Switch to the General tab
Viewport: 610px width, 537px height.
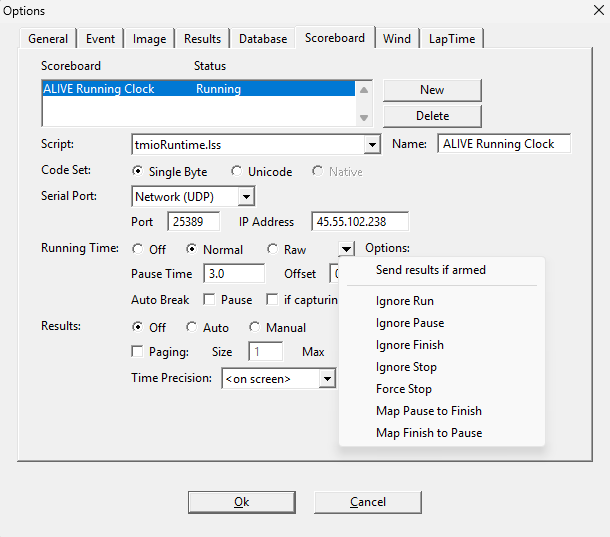tap(48, 39)
